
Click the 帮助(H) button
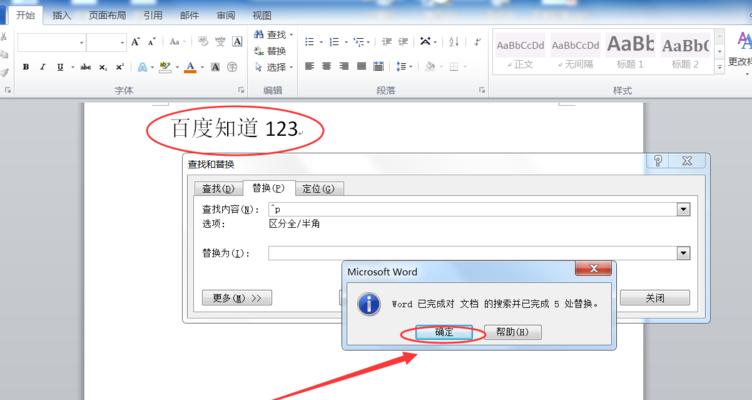pos(513,332)
